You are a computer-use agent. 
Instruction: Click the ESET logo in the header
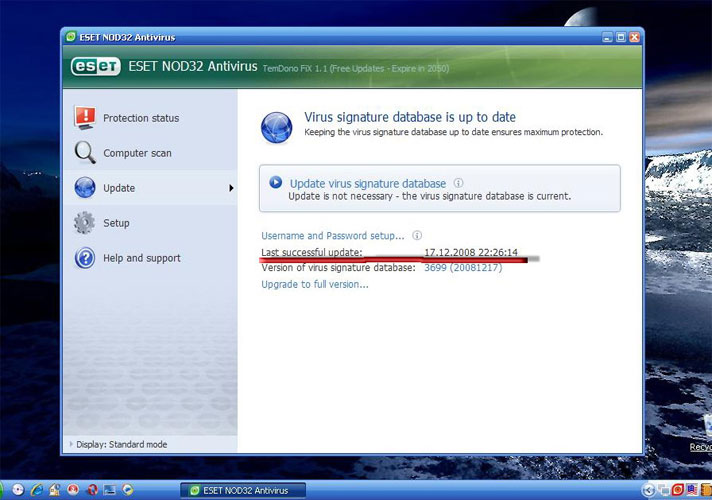pyautogui.click(x=95, y=66)
